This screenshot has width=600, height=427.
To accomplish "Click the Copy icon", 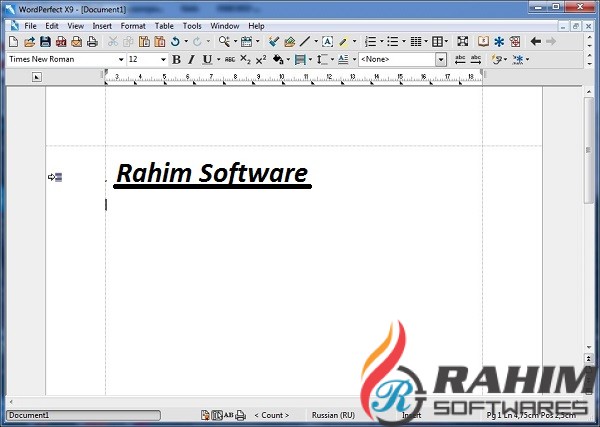I will (128, 41).
